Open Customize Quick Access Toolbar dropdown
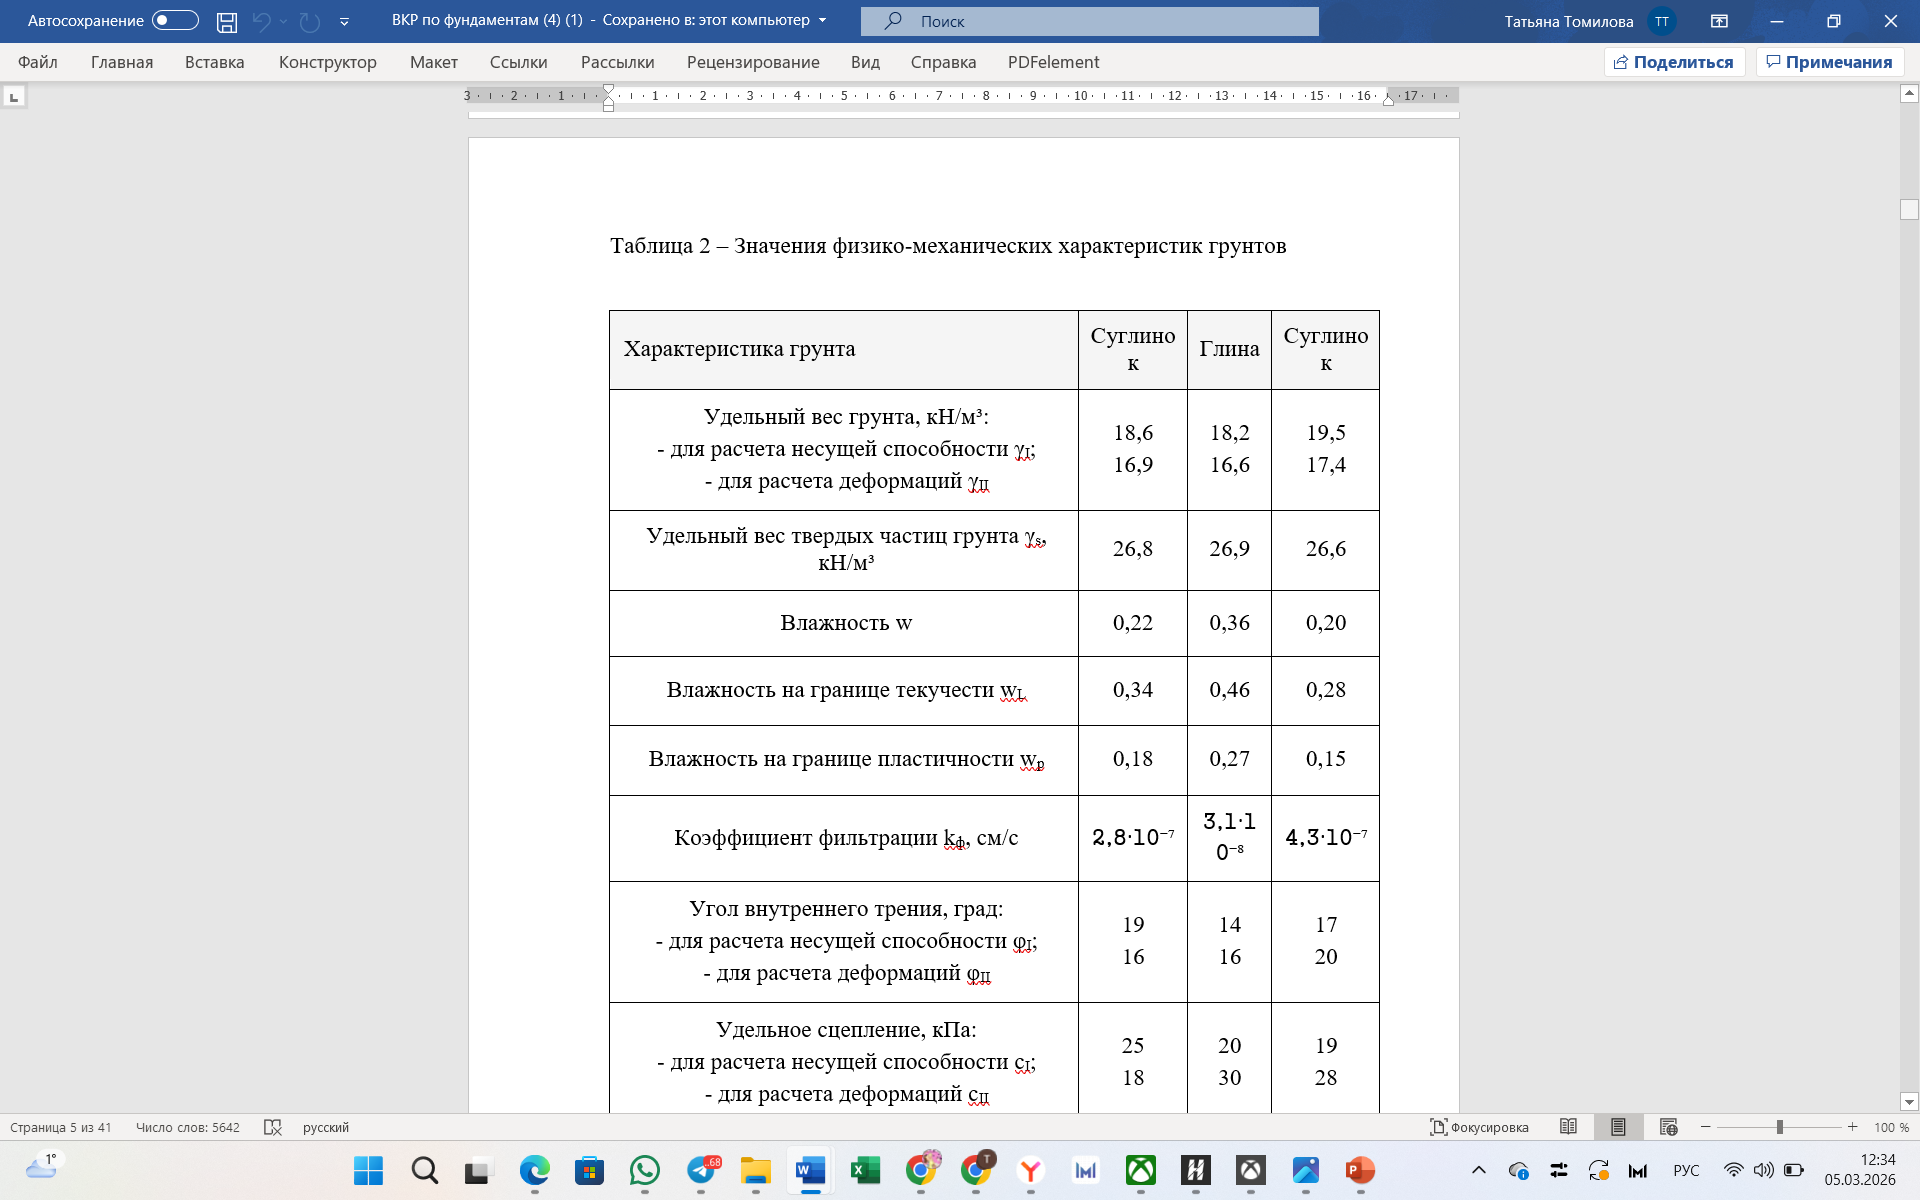 pos(344,21)
